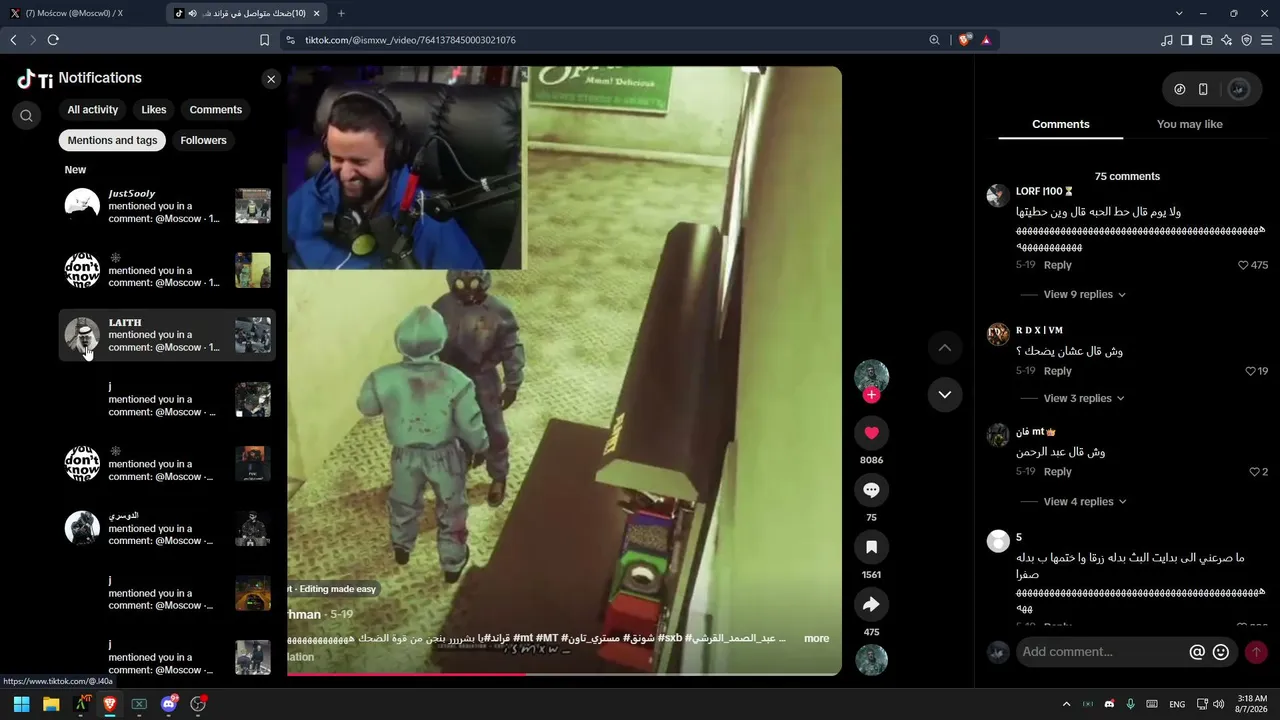Open the الدوسري mention notification
The image size is (1280, 720).
[x=167, y=528]
